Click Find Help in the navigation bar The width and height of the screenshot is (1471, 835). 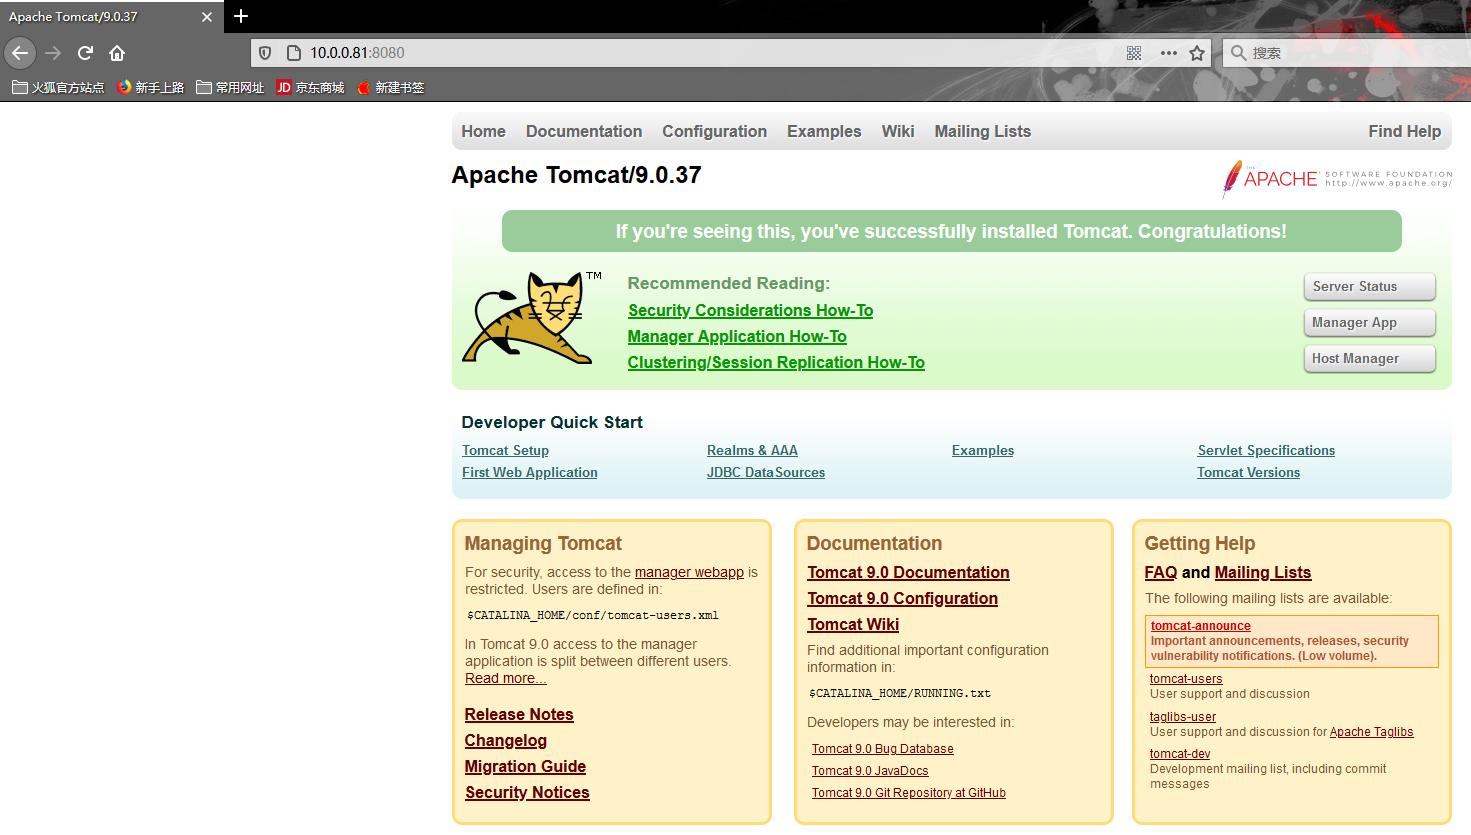coord(1404,131)
